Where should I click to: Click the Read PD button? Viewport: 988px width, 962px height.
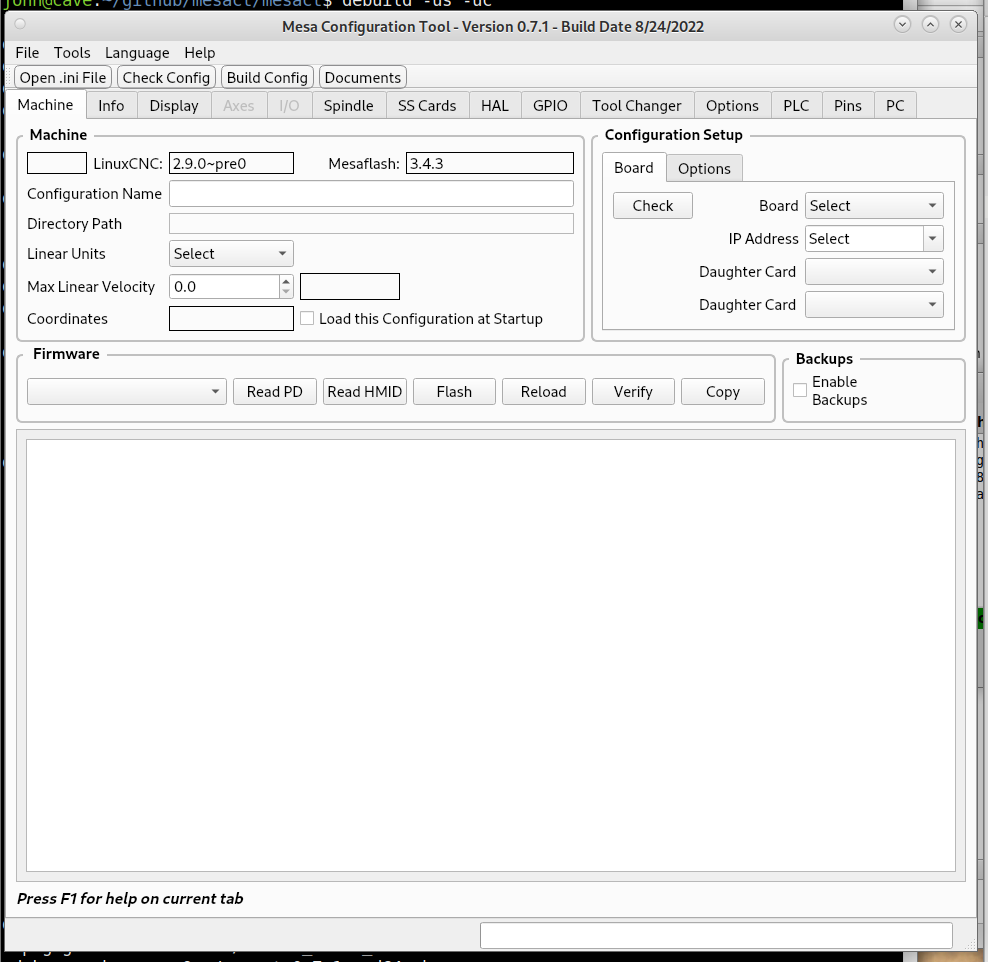click(275, 391)
